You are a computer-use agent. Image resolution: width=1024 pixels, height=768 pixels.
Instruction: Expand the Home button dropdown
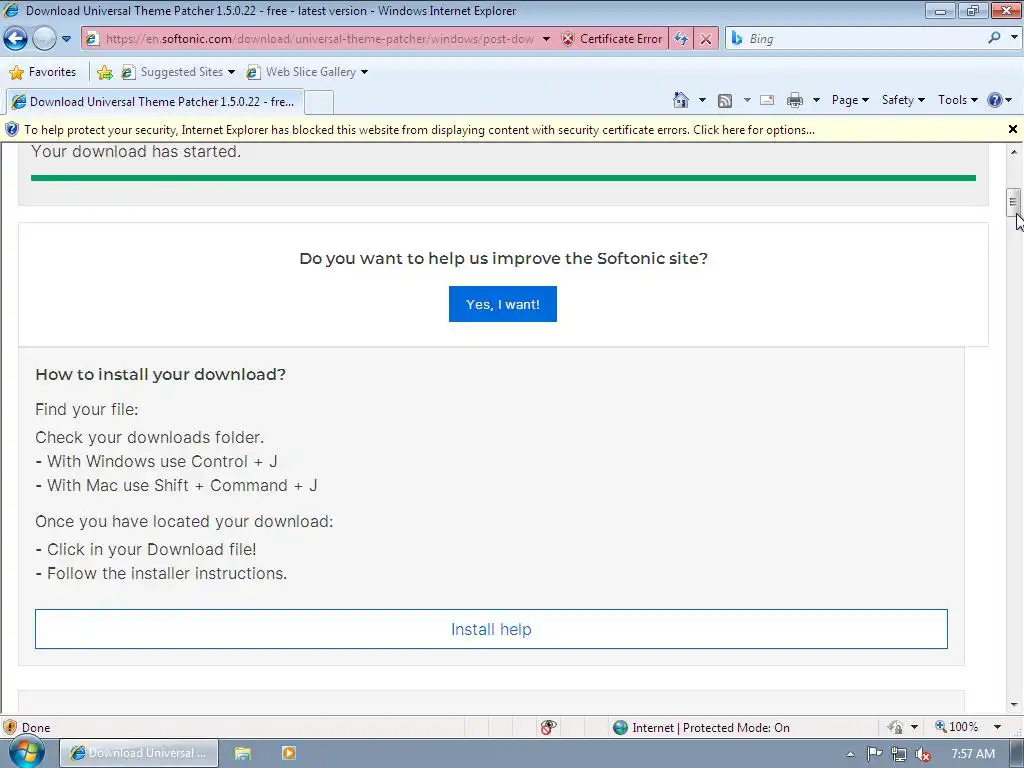pos(702,100)
